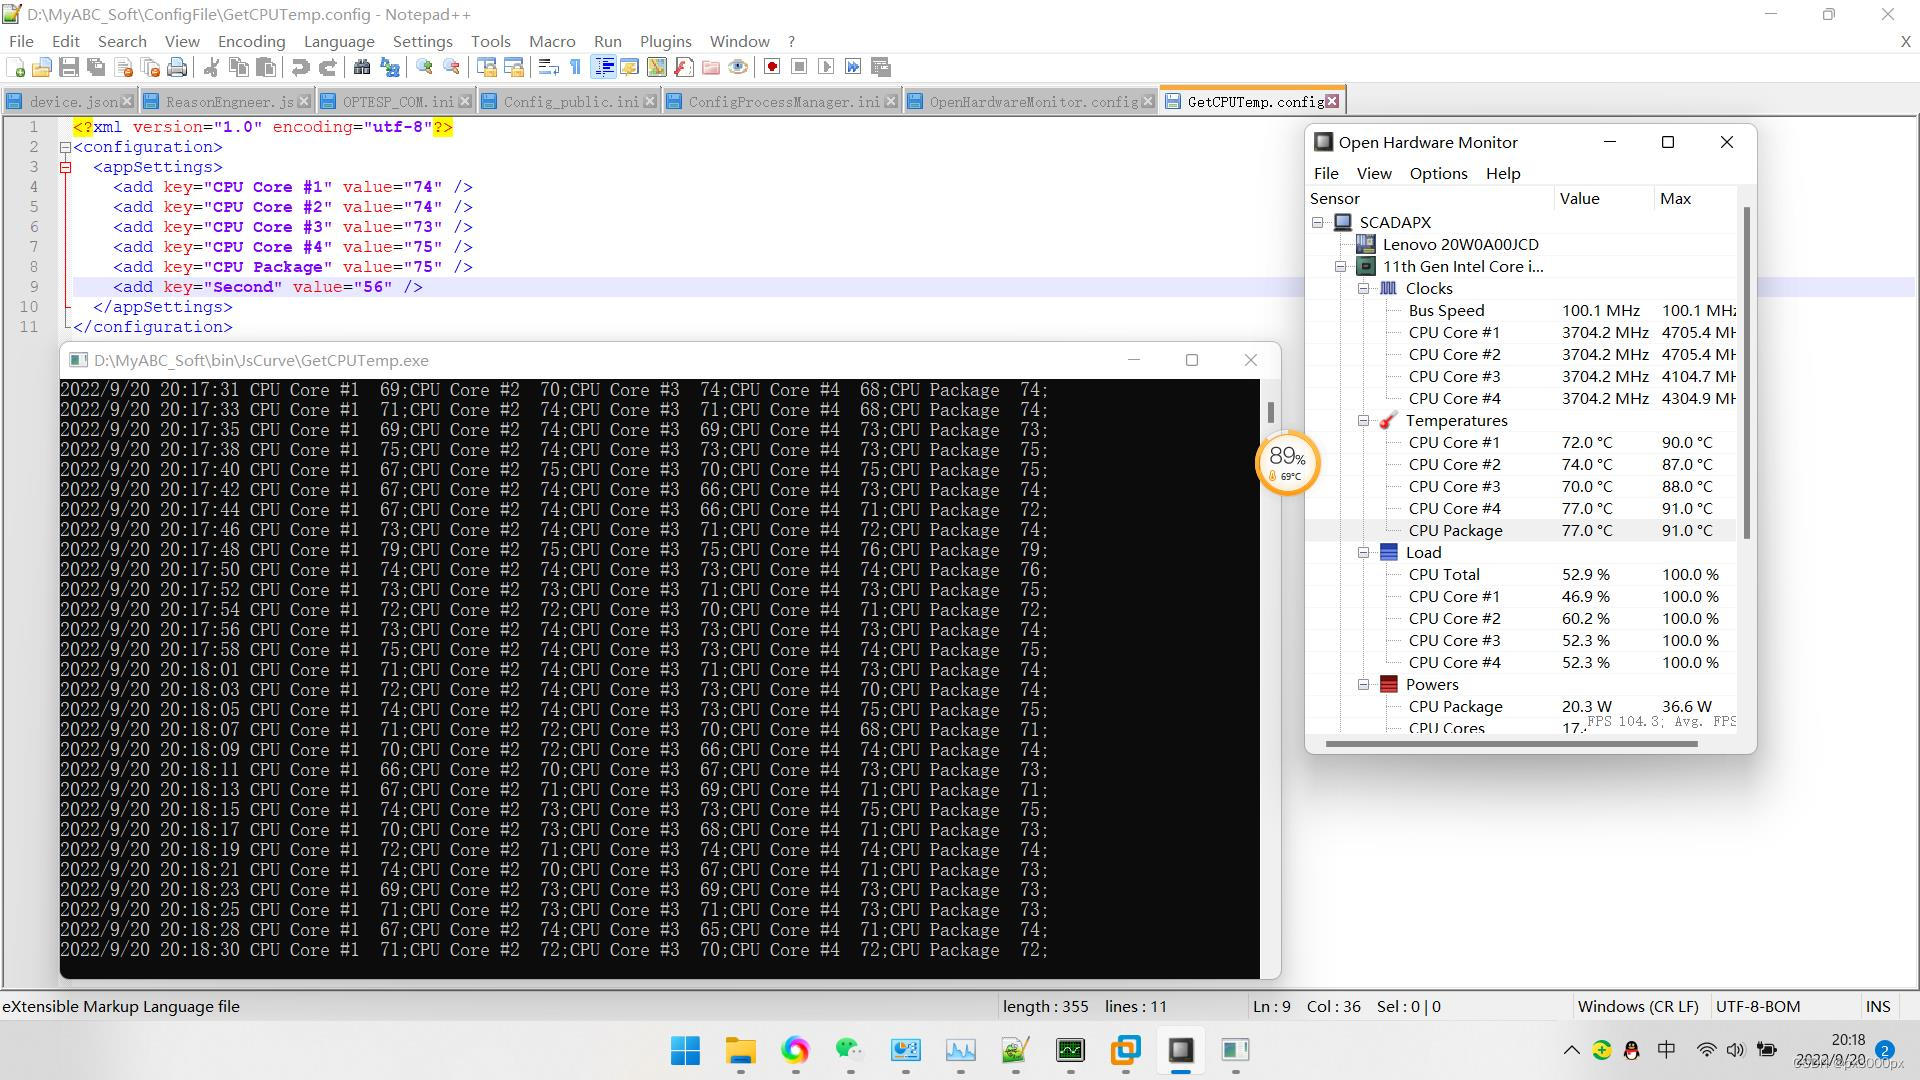Switch to the Config_public.ini tab
Viewport: 1920px width, 1080px height.
[x=570, y=102]
